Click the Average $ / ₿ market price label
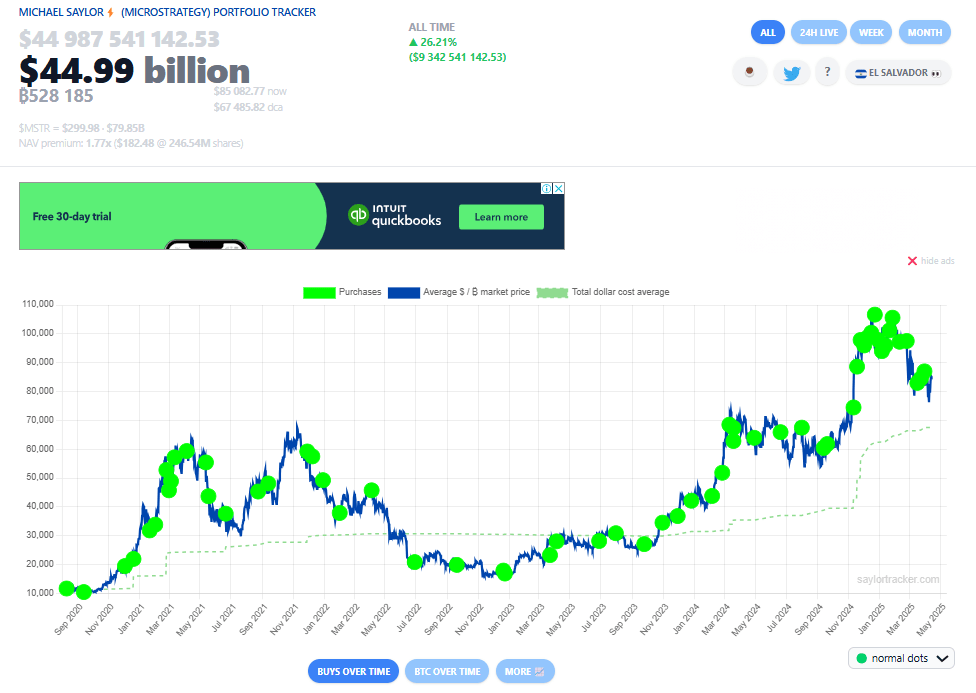The width and height of the screenshot is (976, 693). tap(476, 292)
